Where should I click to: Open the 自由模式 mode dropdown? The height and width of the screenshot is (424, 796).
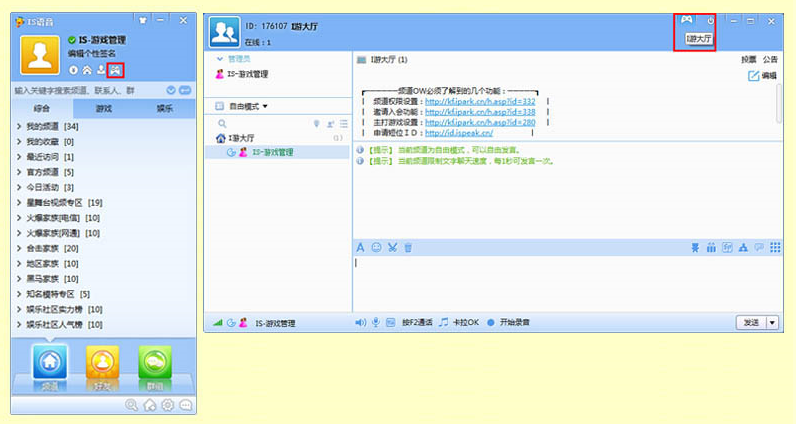pyautogui.click(x=249, y=105)
